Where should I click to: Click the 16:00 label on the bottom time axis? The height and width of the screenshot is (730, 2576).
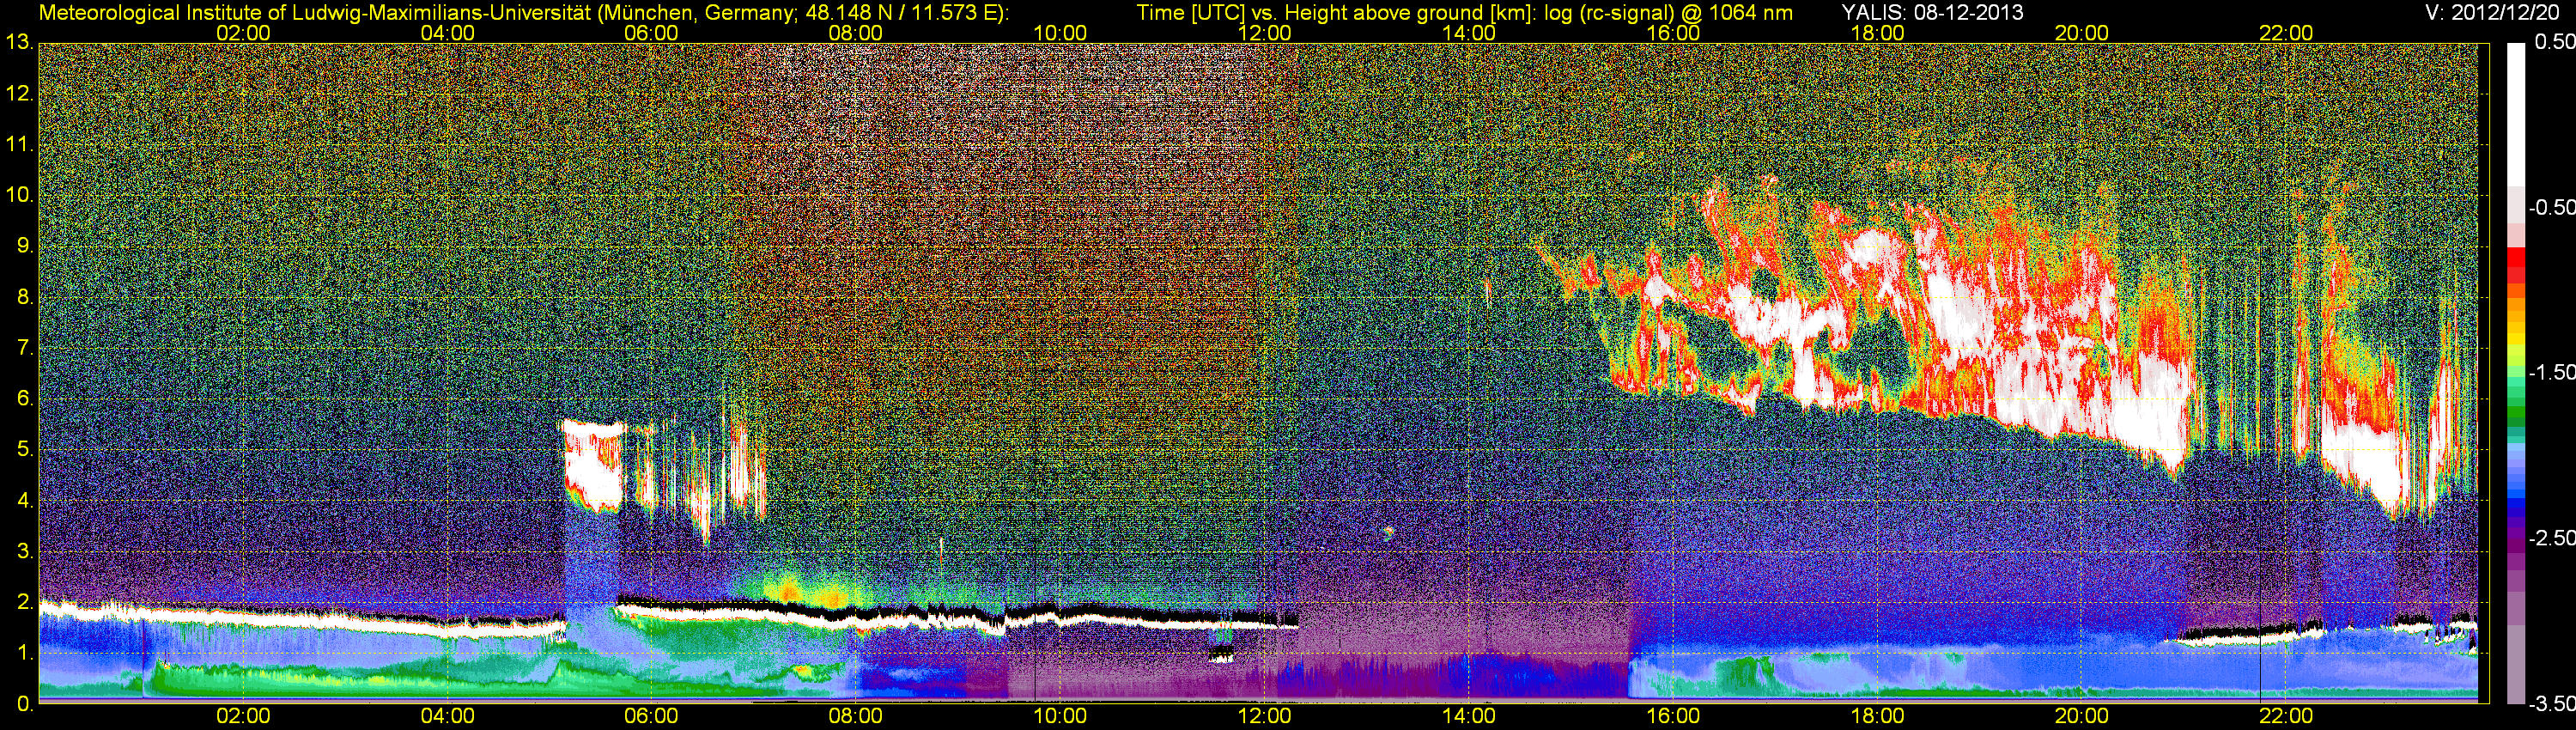pyautogui.click(x=1673, y=717)
